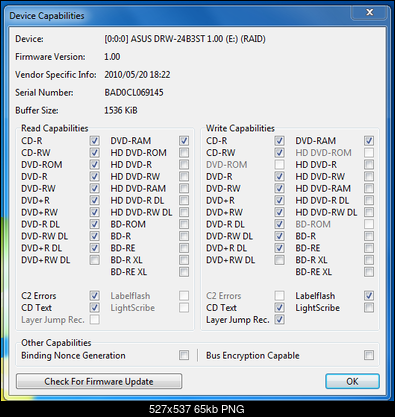Check BD-R XL read capability checkbox
Screen dimensions: 395x417
click(x=184, y=260)
